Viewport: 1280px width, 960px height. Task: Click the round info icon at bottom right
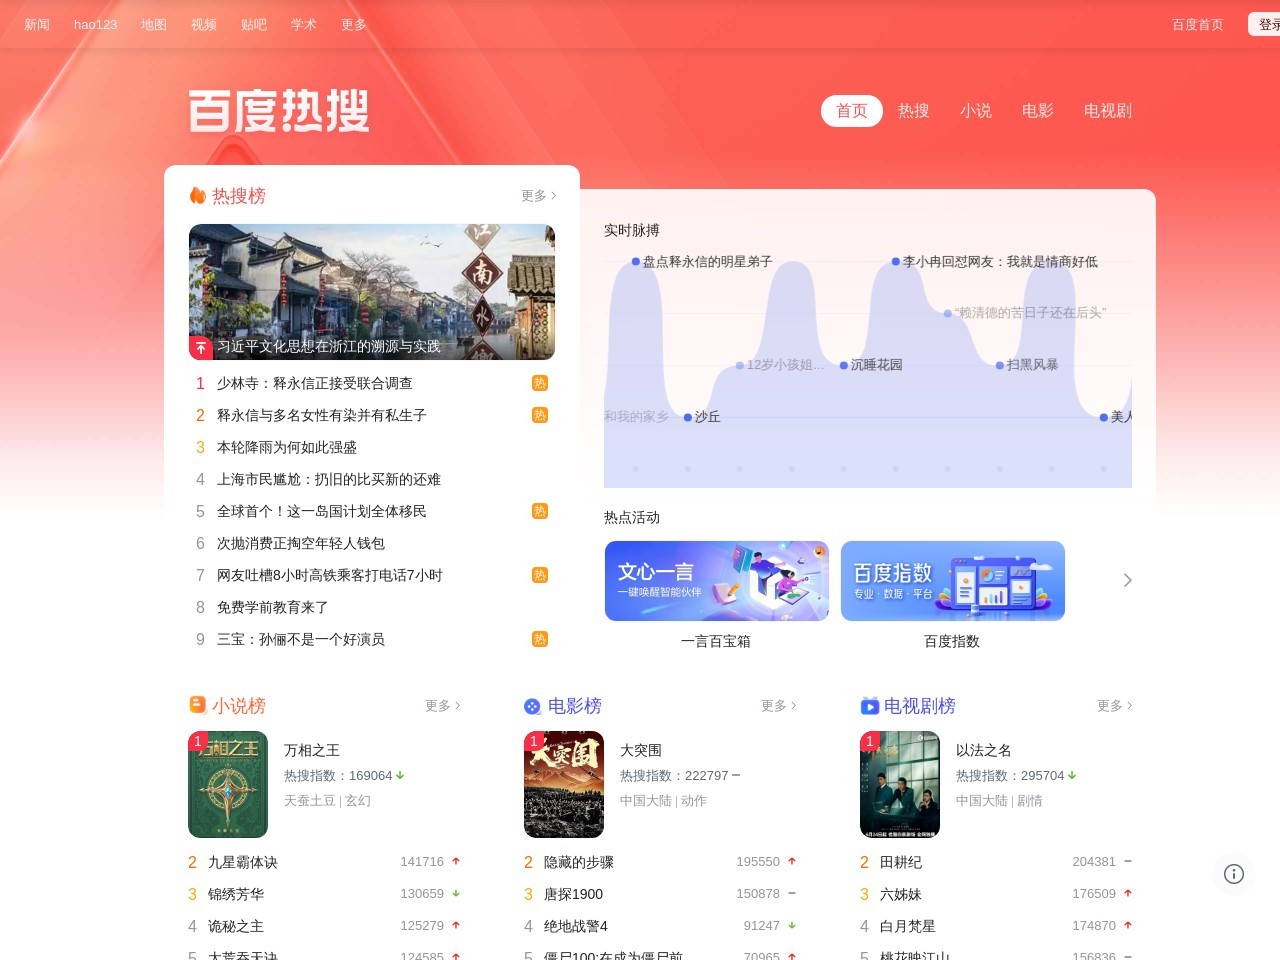1234,874
